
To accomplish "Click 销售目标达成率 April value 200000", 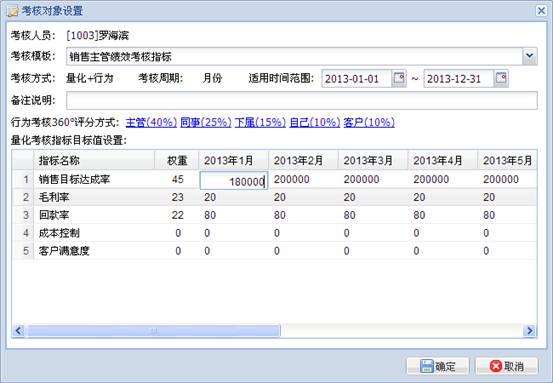I will pos(431,179).
